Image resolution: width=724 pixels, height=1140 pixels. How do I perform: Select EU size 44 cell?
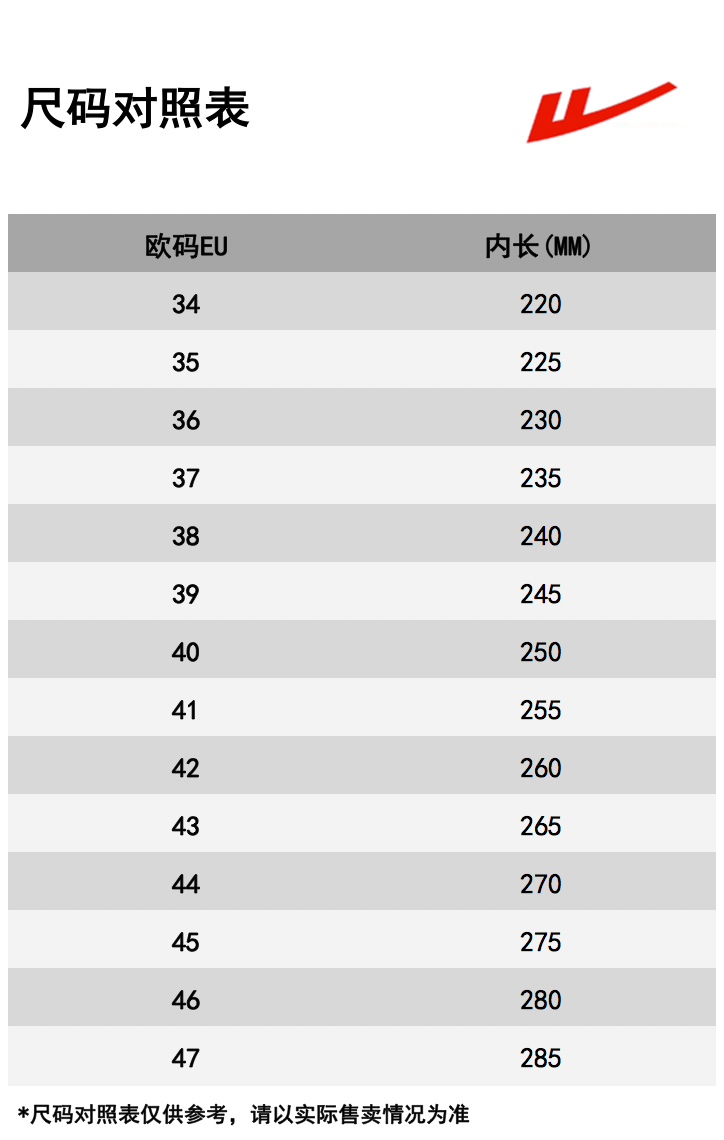(186, 884)
